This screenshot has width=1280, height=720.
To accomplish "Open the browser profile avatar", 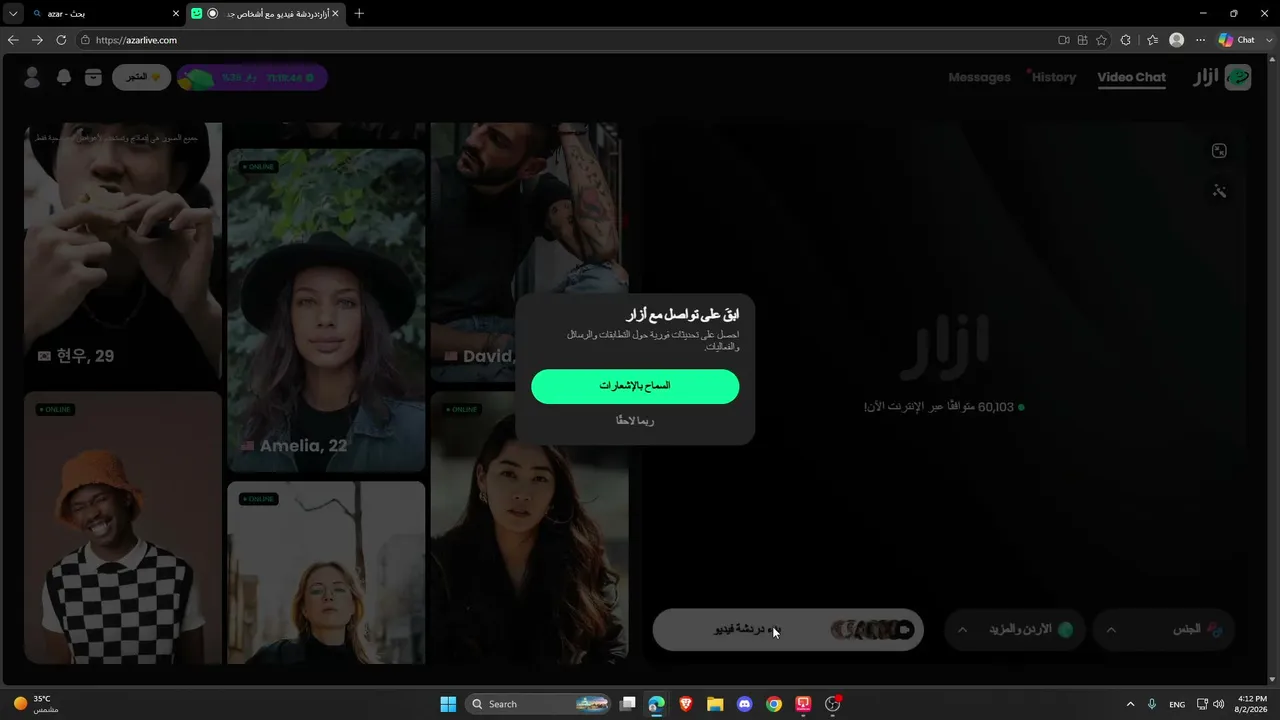I will click(1177, 40).
